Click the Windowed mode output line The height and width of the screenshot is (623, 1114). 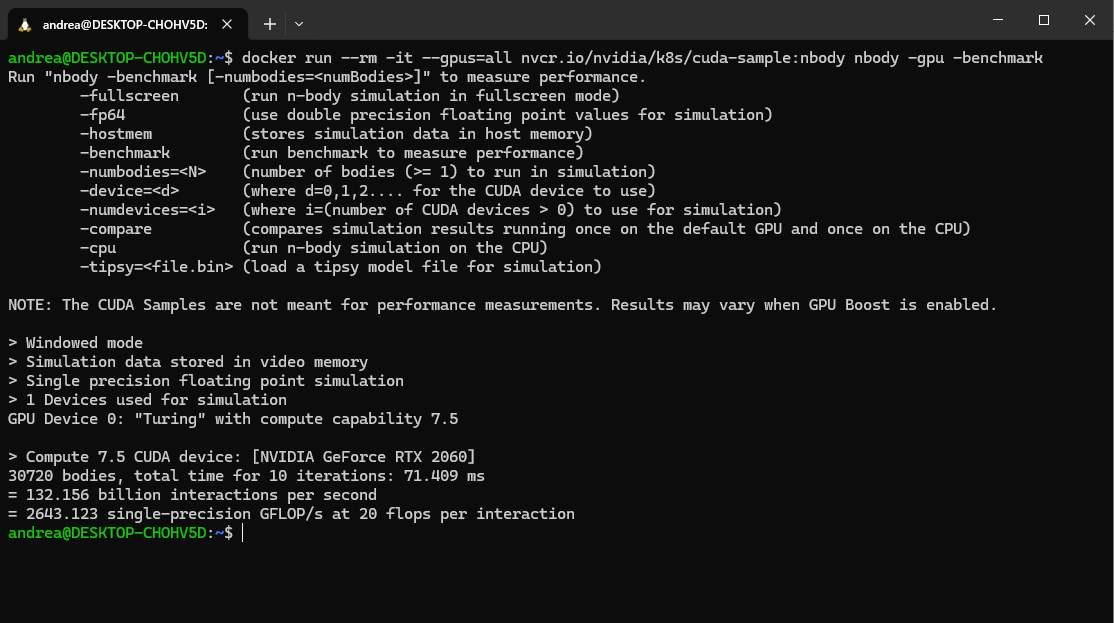click(75, 342)
